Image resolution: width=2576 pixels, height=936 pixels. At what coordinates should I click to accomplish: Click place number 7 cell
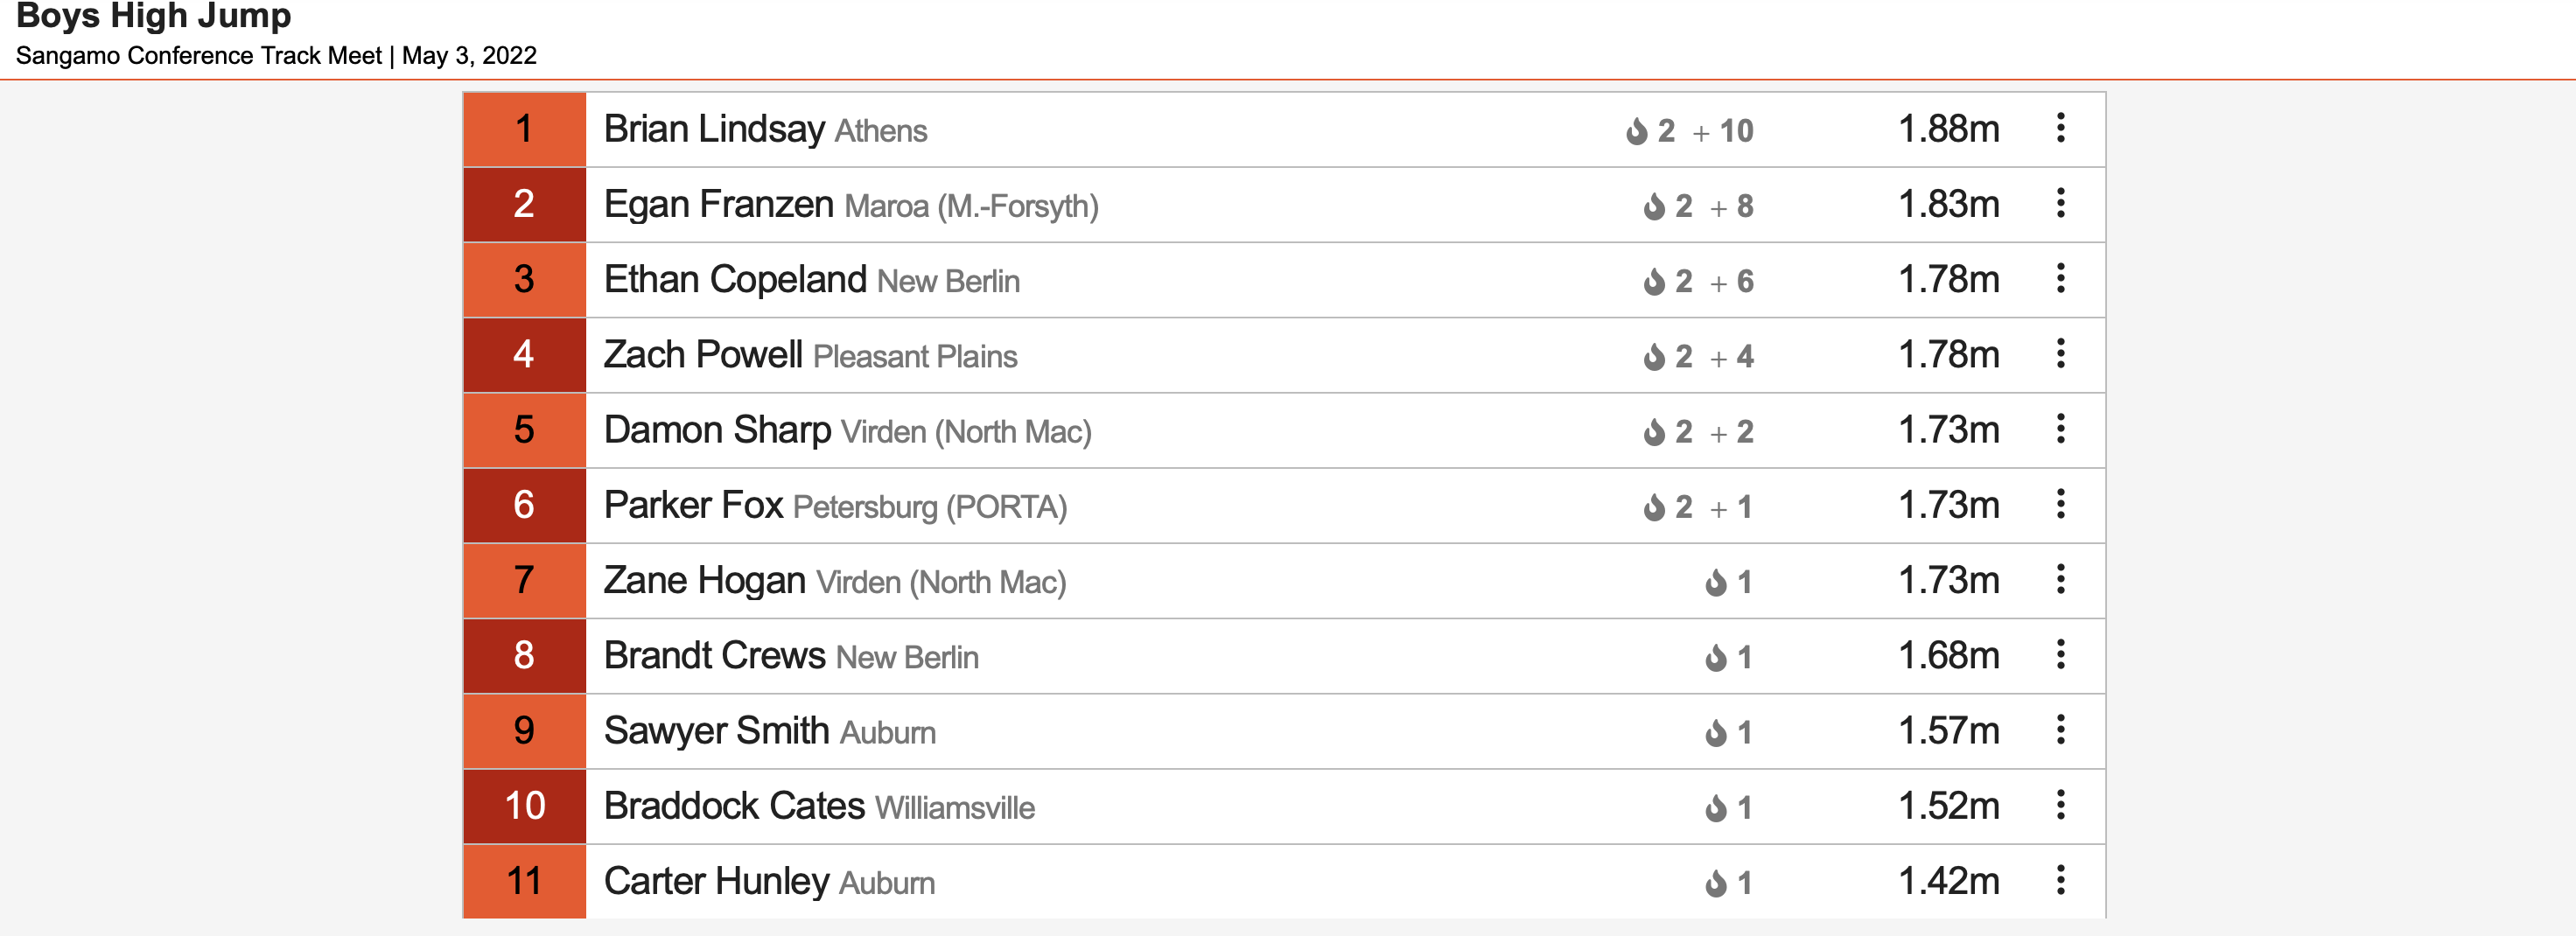[x=524, y=580]
